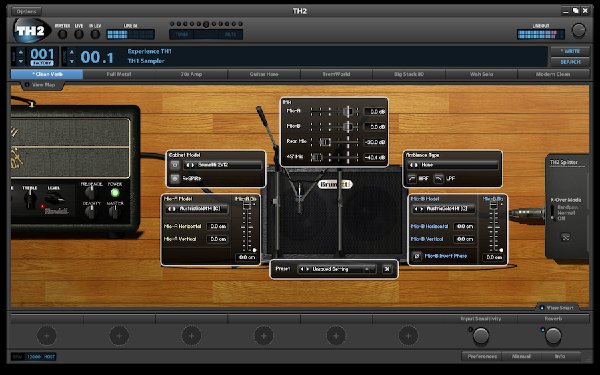Viewport: 600px width, 375px height.
Task: Click the Factory badge under 001
Action: 42,63
